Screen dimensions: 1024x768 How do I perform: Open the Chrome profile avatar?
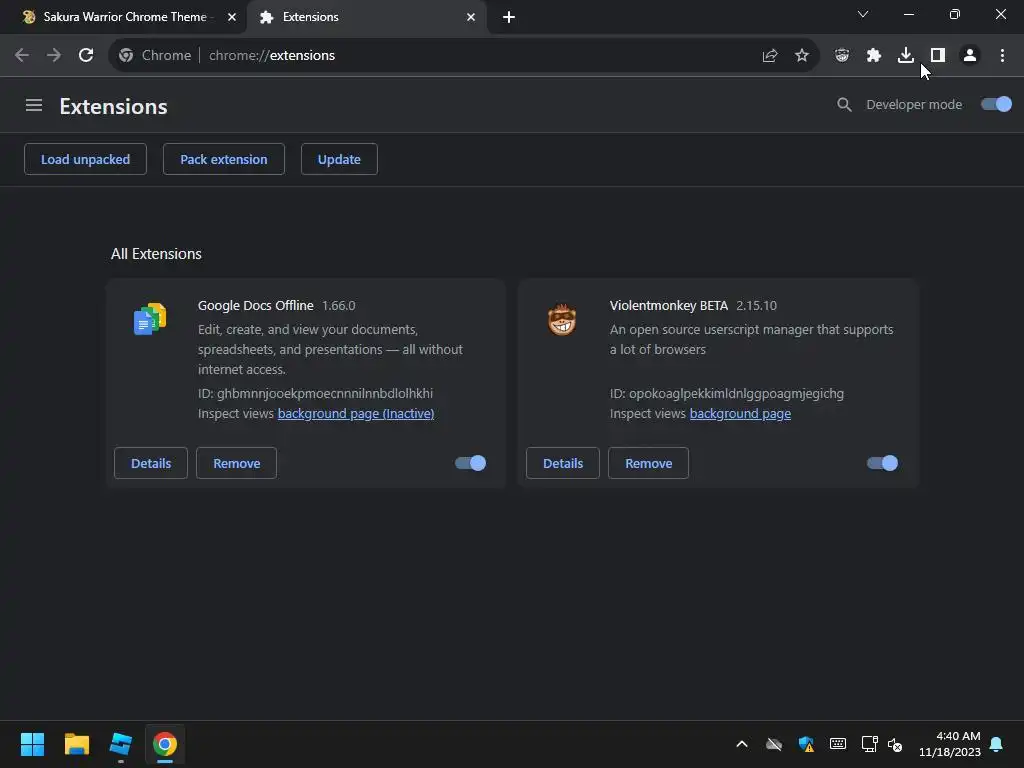point(970,56)
